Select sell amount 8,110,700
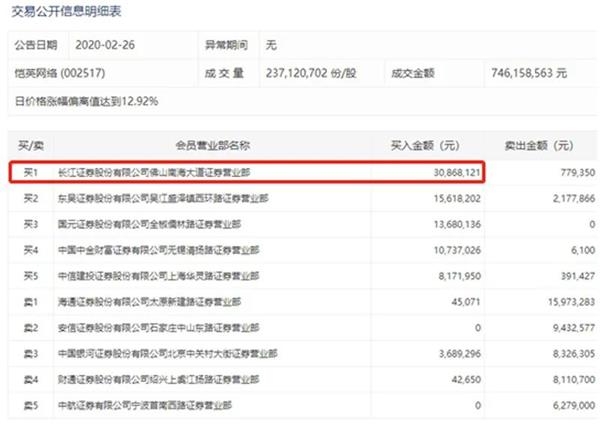Image resolution: width=600 pixels, height=425 pixels. (574, 379)
